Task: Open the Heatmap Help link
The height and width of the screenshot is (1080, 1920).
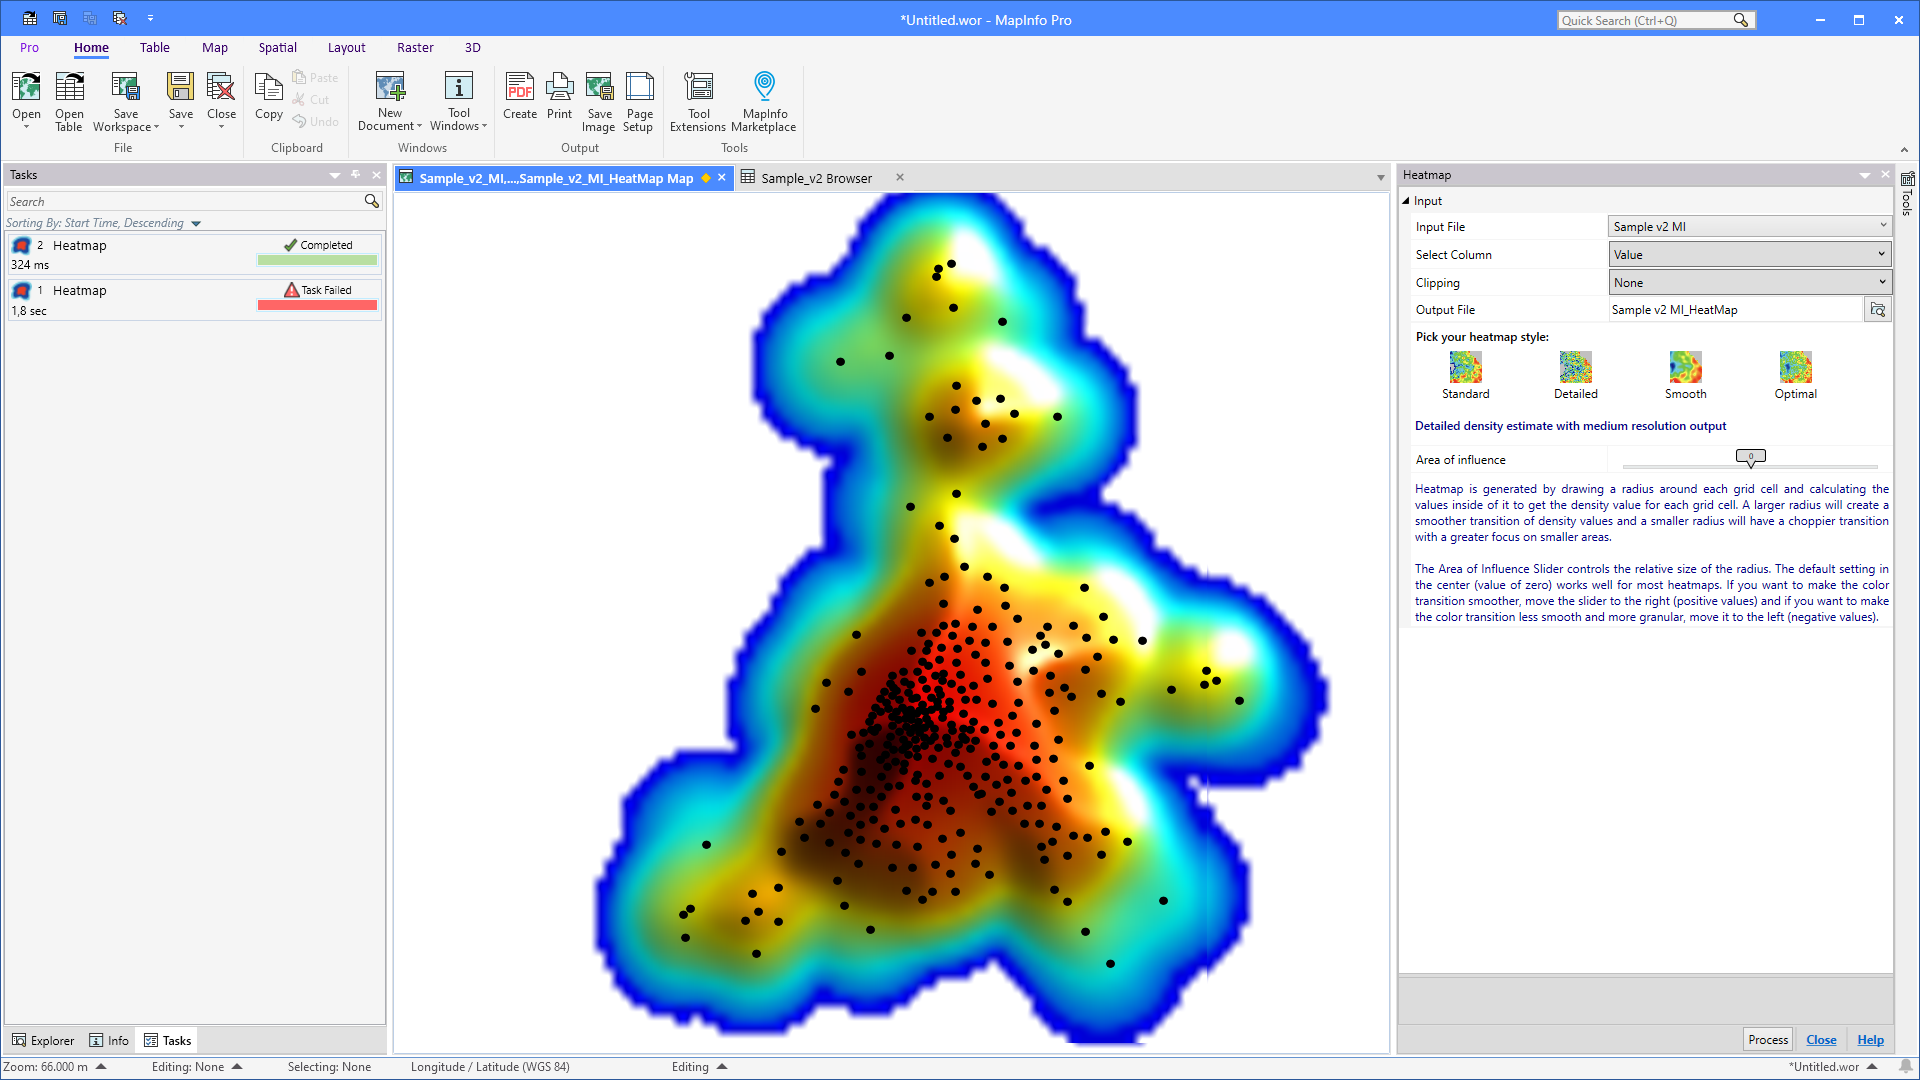Action: (x=1870, y=1039)
